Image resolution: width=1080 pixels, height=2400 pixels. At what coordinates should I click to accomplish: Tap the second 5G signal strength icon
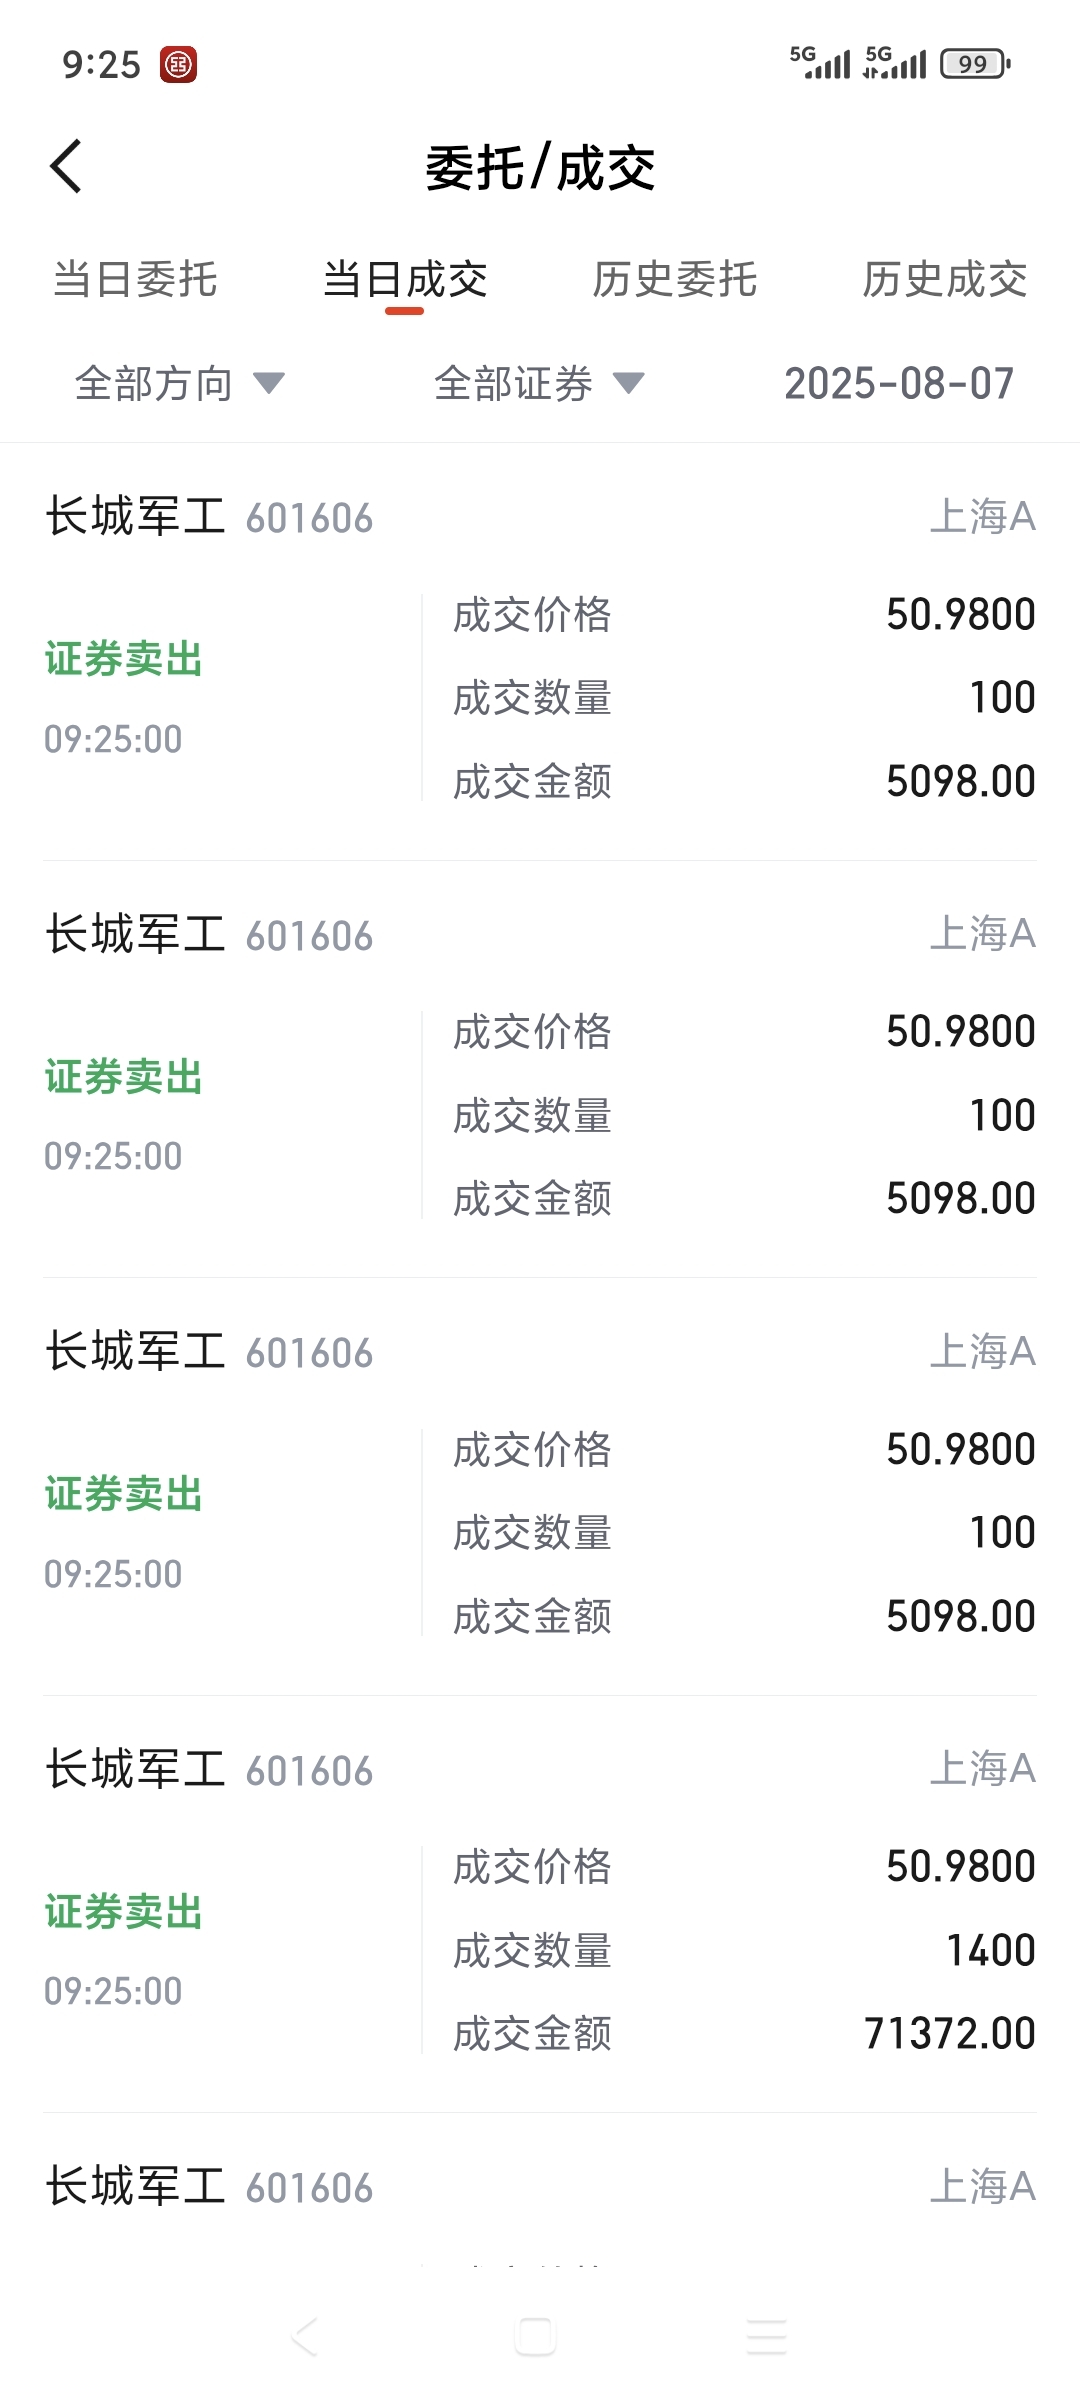[x=896, y=62]
